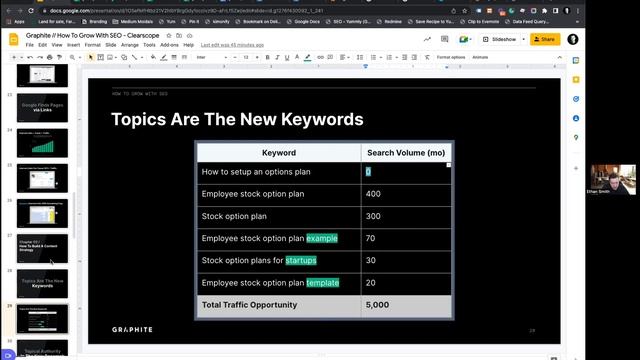This screenshot has height=360, width=640.
Task: Choose the Line tool
Action: point(134,58)
